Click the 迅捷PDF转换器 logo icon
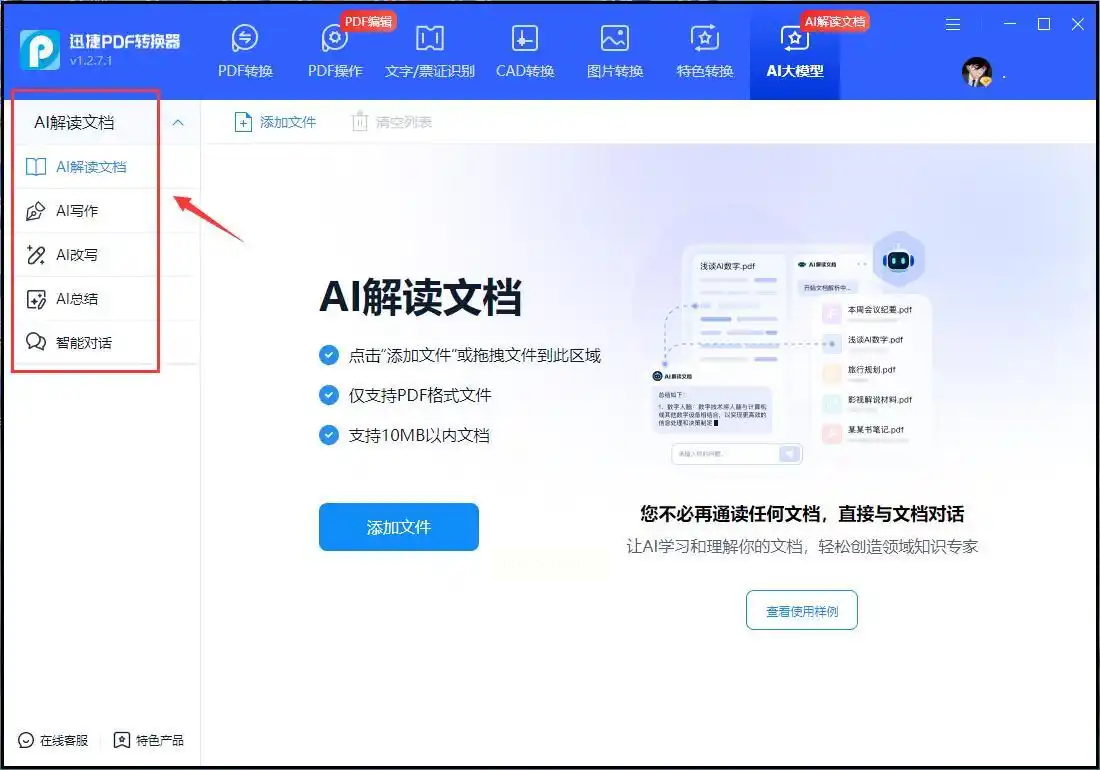Image resolution: width=1100 pixels, height=770 pixels. pos(39,50)
